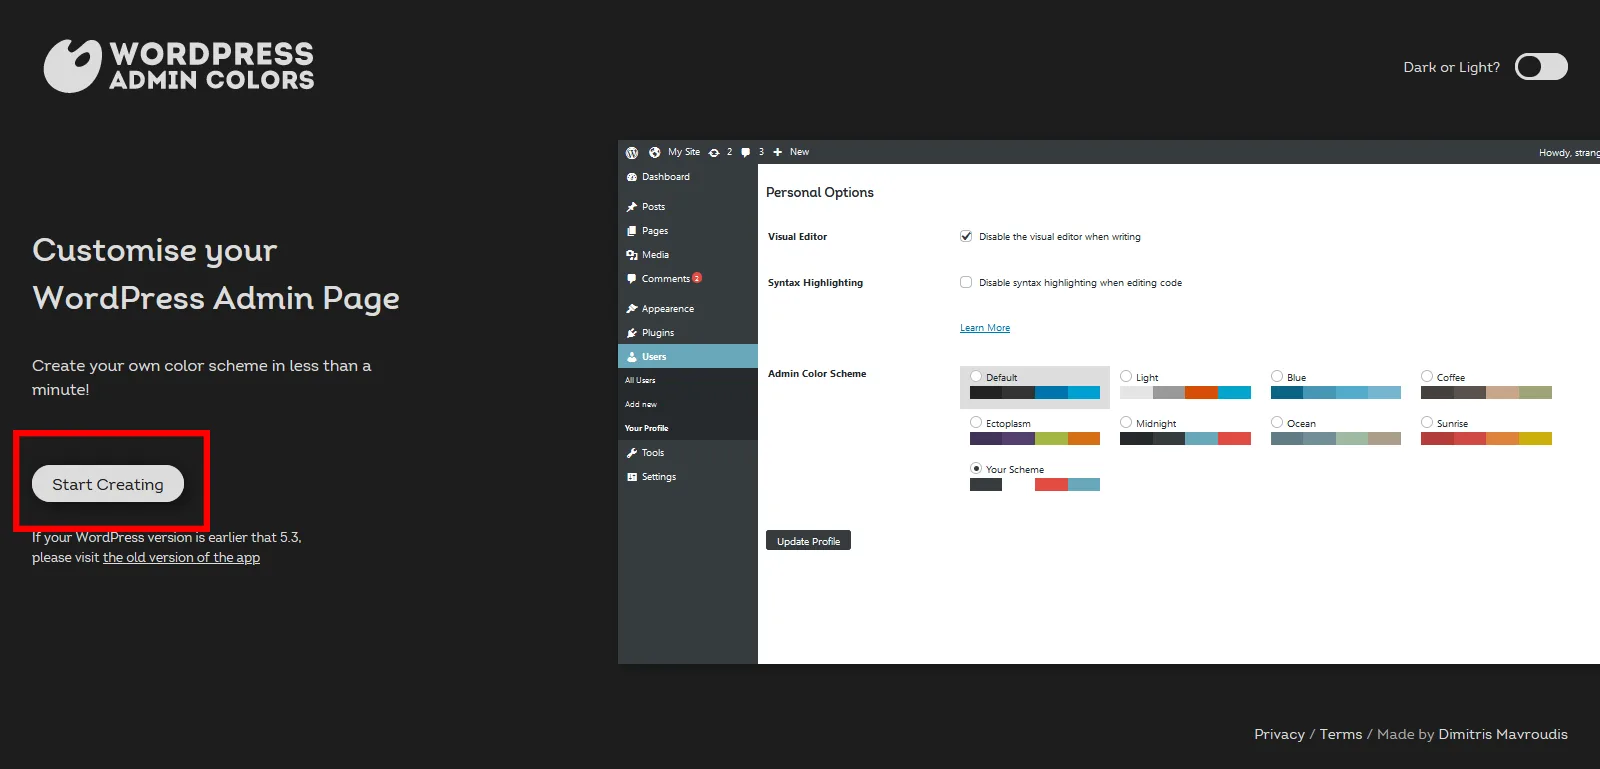Click the Update Profile button
This screenshot has width=1600, height=769.
808,541
